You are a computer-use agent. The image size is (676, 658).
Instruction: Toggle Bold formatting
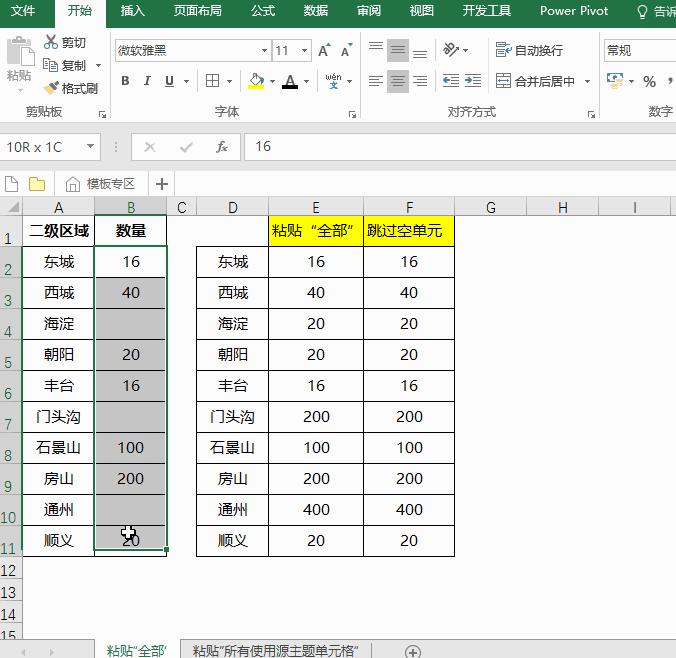(125, 81)
